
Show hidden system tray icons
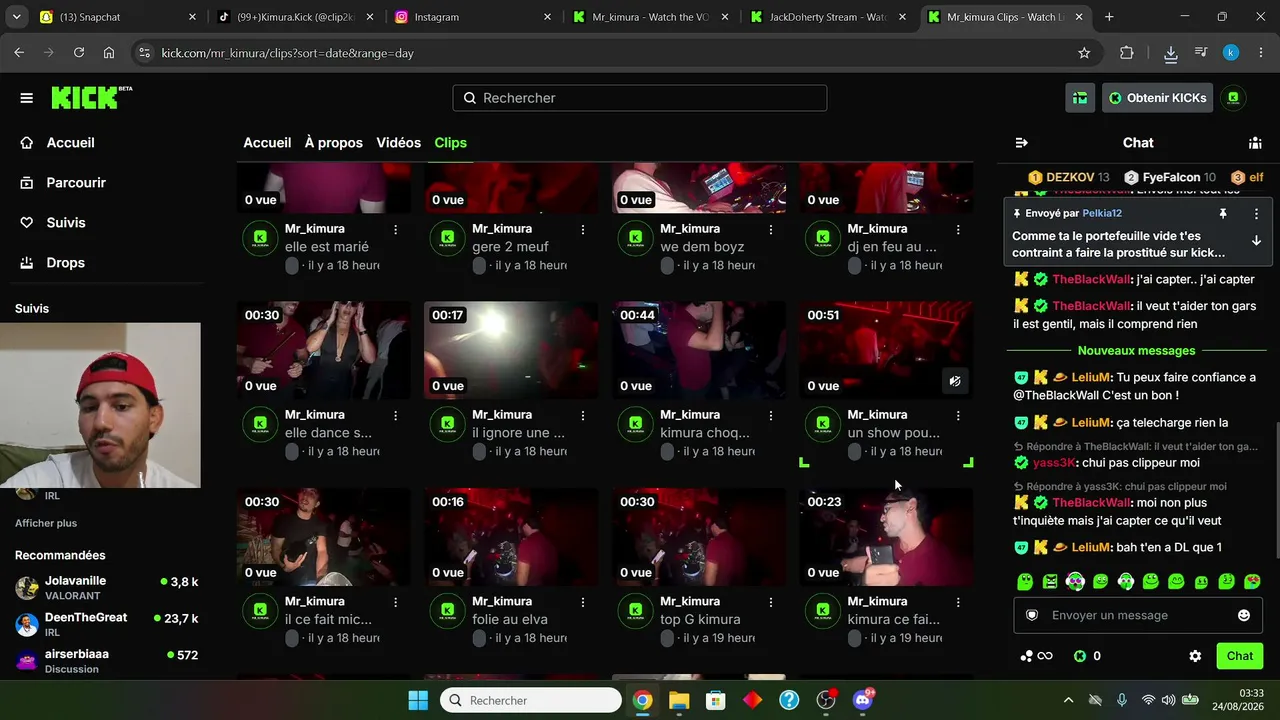[x=1068, y=700]
